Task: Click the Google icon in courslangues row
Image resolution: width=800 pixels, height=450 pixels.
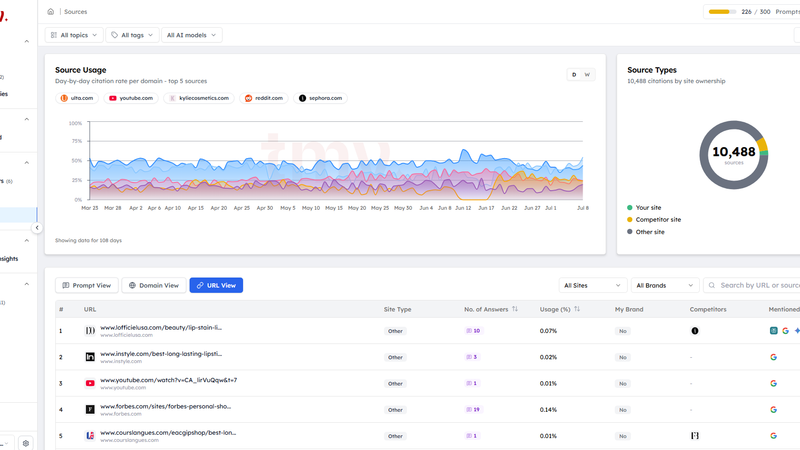Action: (x=773, y=436)
